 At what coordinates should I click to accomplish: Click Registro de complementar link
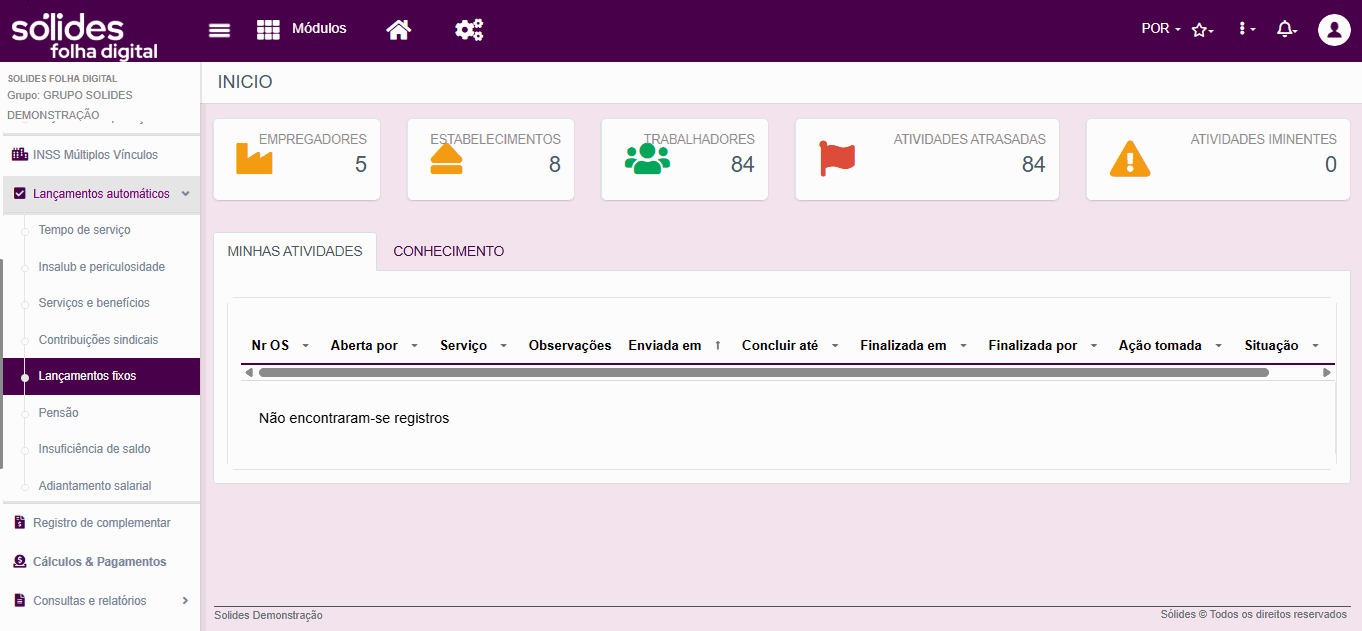(x=102, y=523)
